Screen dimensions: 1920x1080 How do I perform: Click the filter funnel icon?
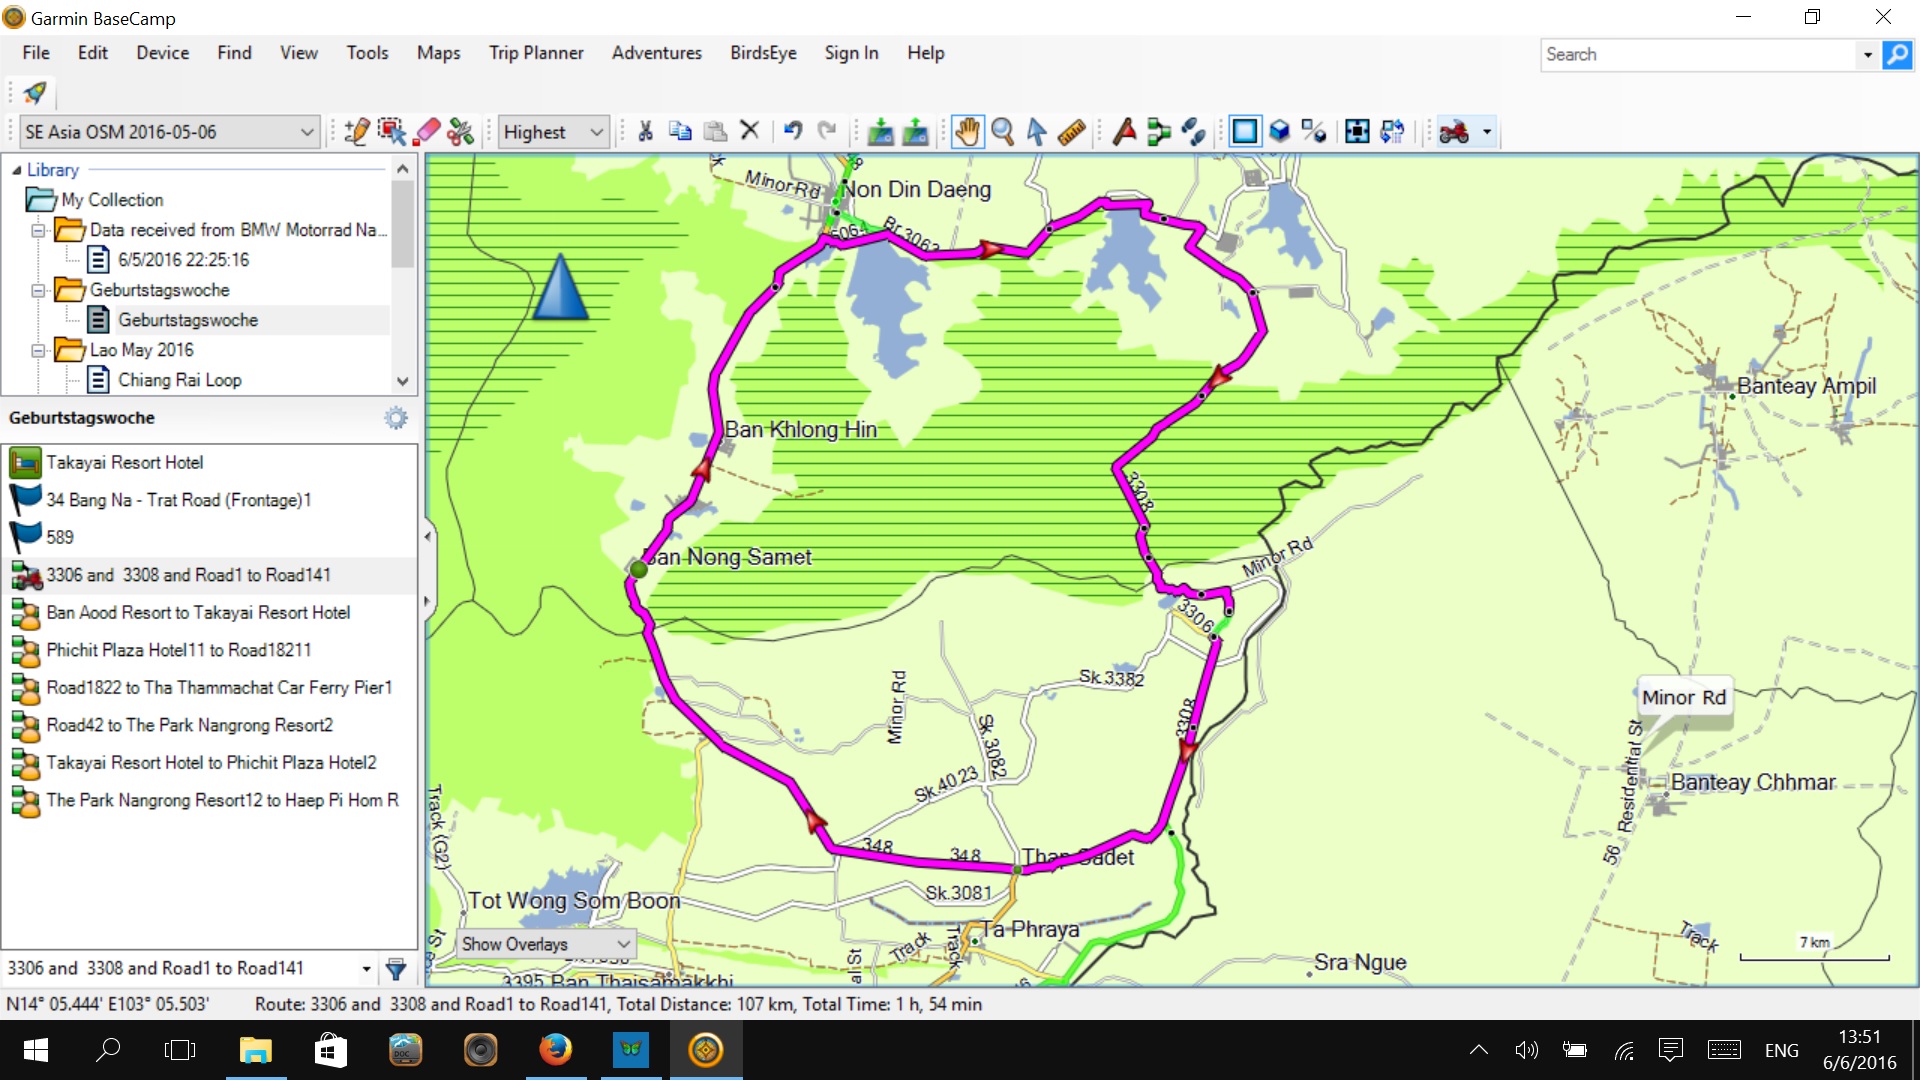point(396,968)
